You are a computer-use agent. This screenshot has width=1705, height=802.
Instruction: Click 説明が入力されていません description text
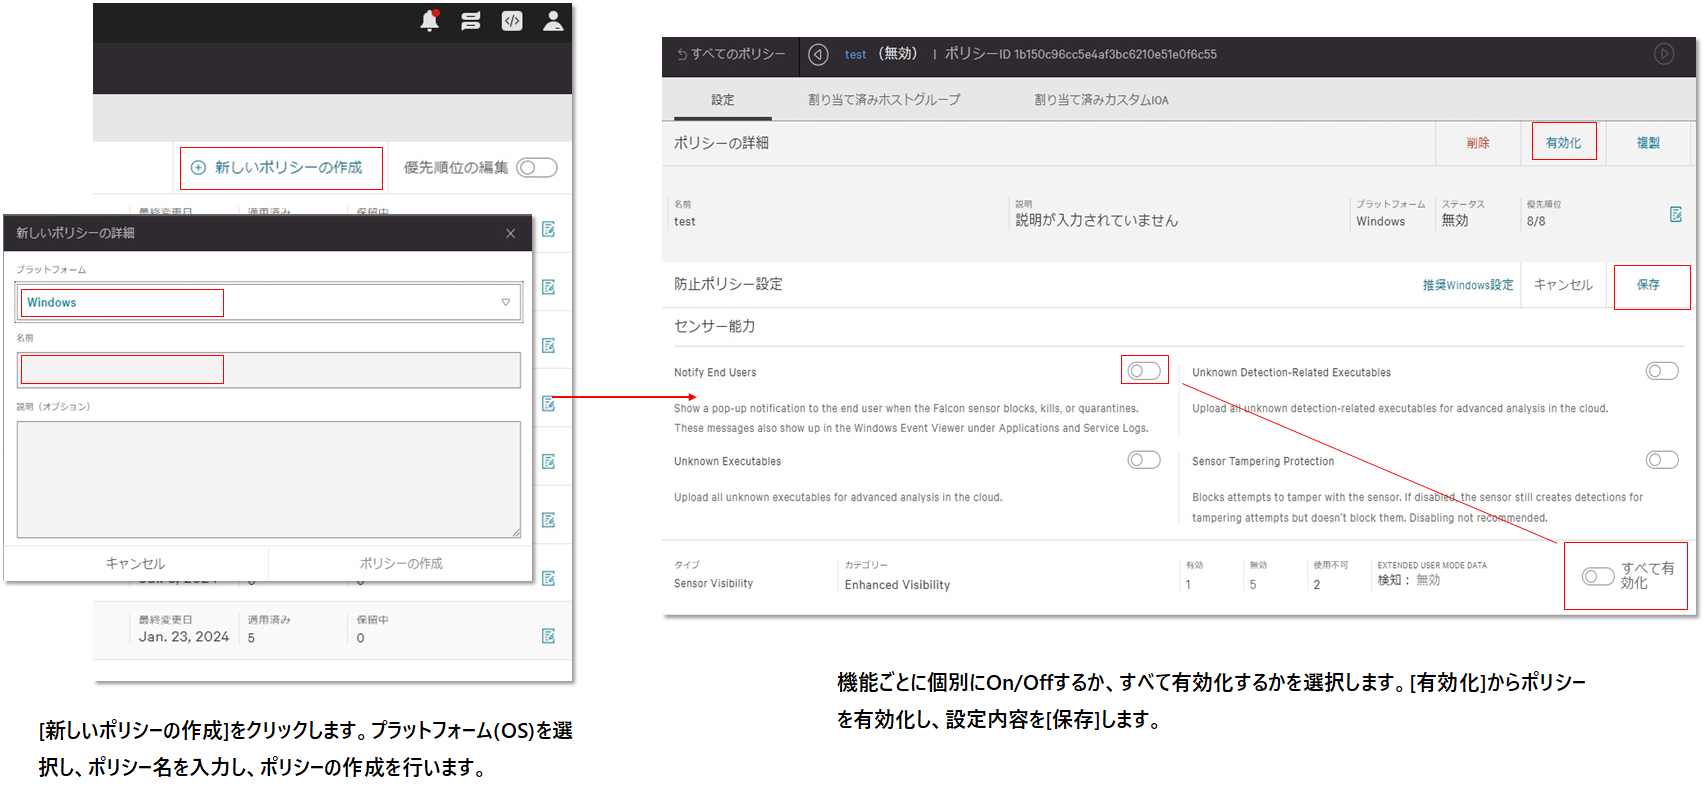click(x=1097, y=221)
